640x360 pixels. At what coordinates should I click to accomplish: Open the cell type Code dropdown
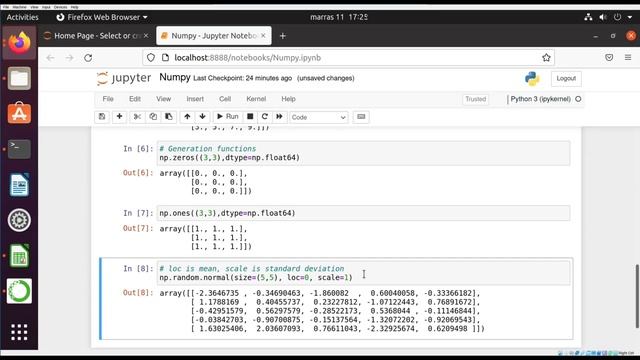coord(318,117)
